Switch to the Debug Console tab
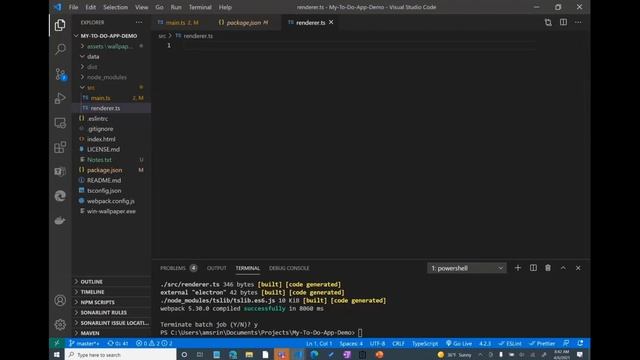Image resolution: width=640 pixels, height=360 pixels. 289,268
